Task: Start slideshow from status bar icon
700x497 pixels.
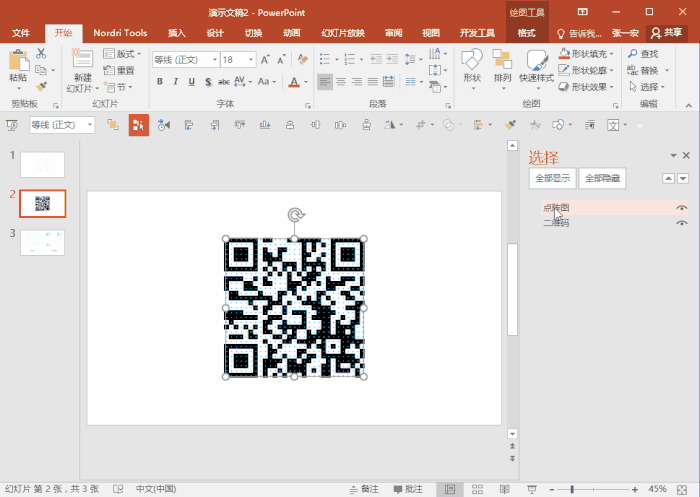Action: [532, 489]
